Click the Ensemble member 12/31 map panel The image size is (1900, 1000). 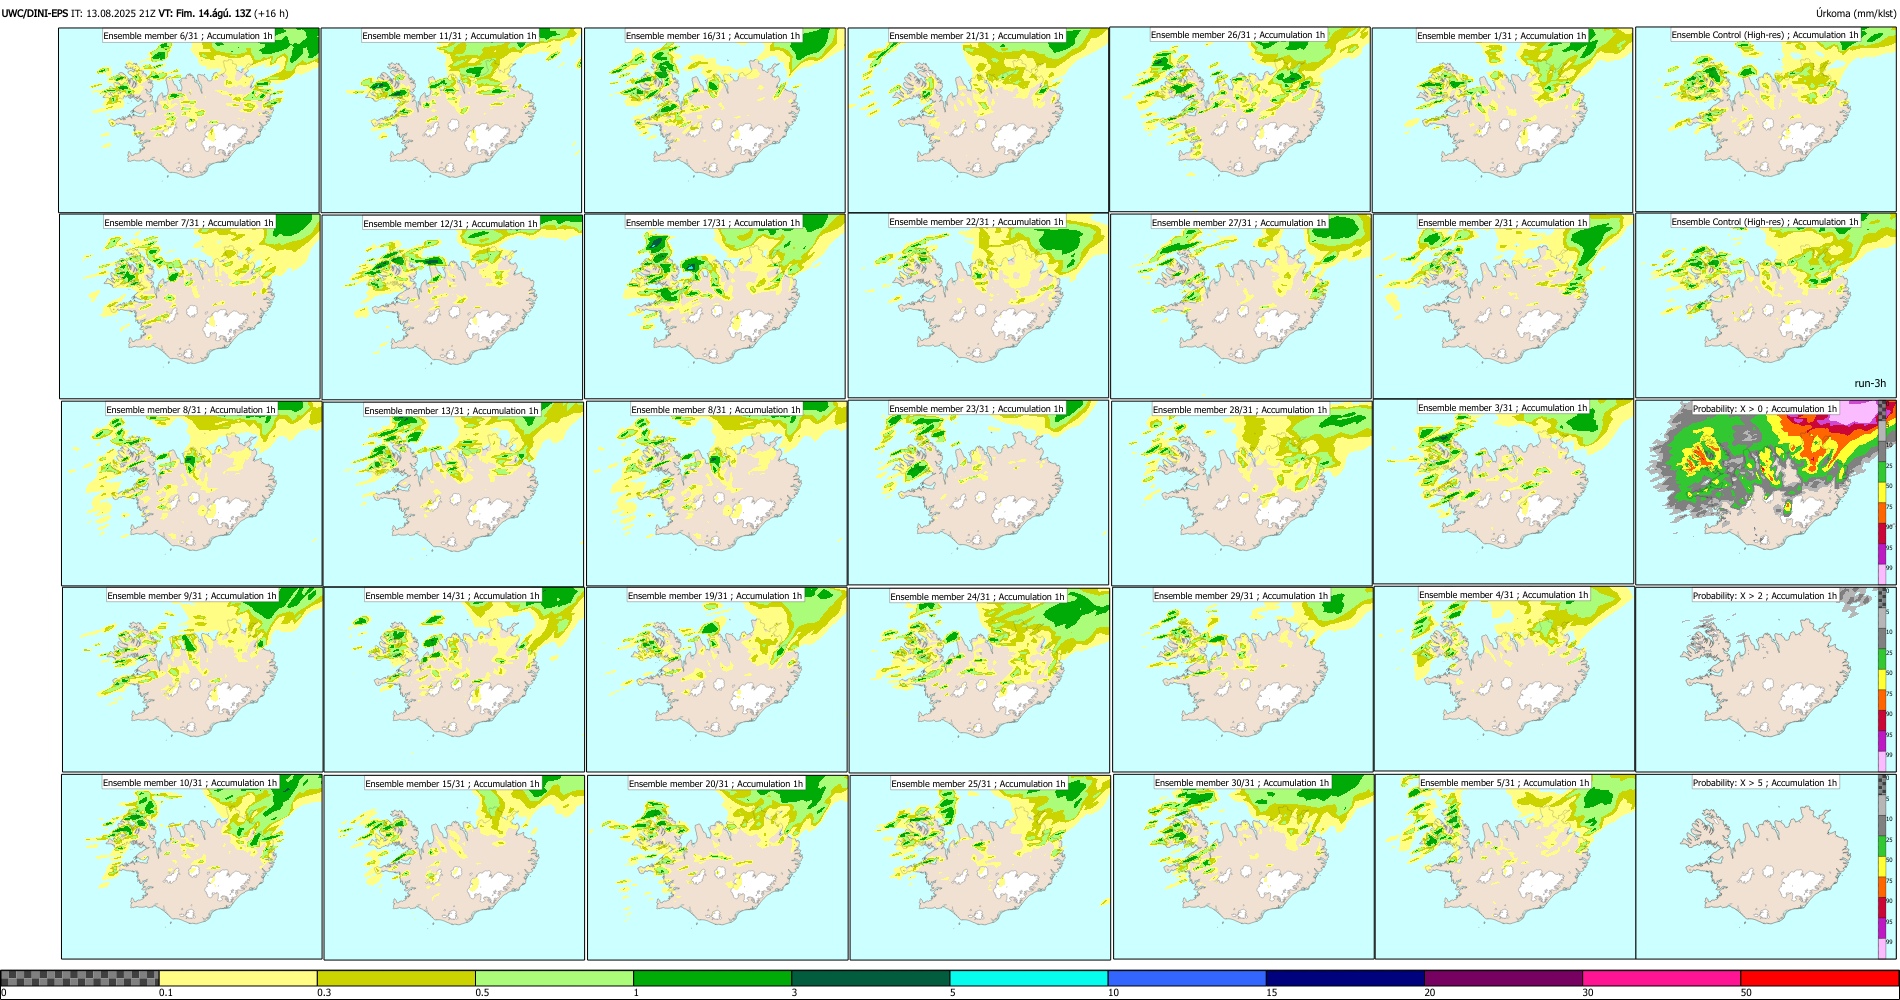(453, 307)
